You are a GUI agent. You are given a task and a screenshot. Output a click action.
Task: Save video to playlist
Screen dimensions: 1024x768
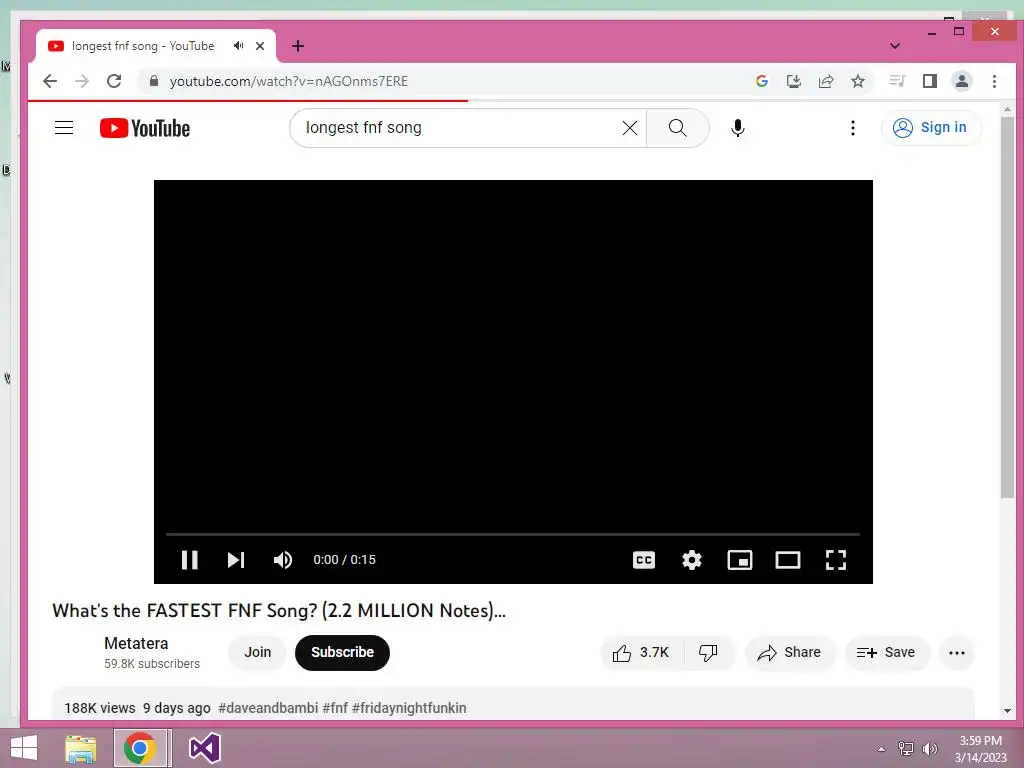(886, 652)
